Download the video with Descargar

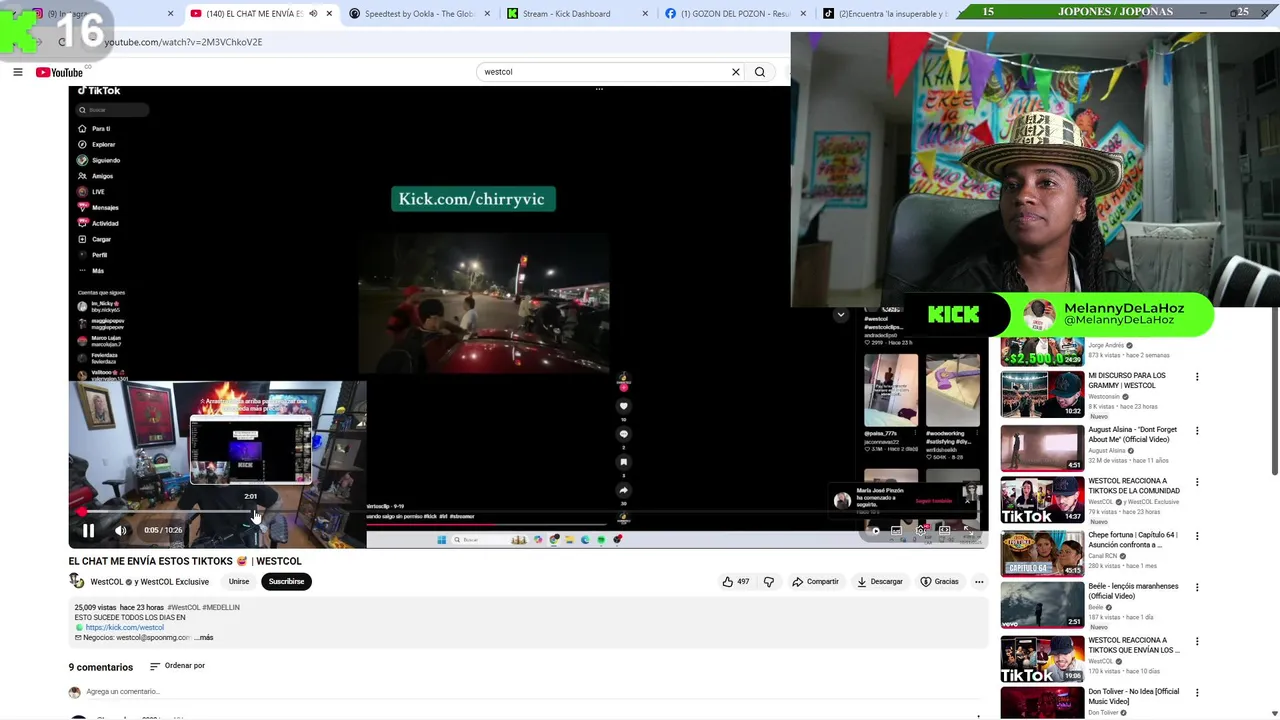point(880,581)
